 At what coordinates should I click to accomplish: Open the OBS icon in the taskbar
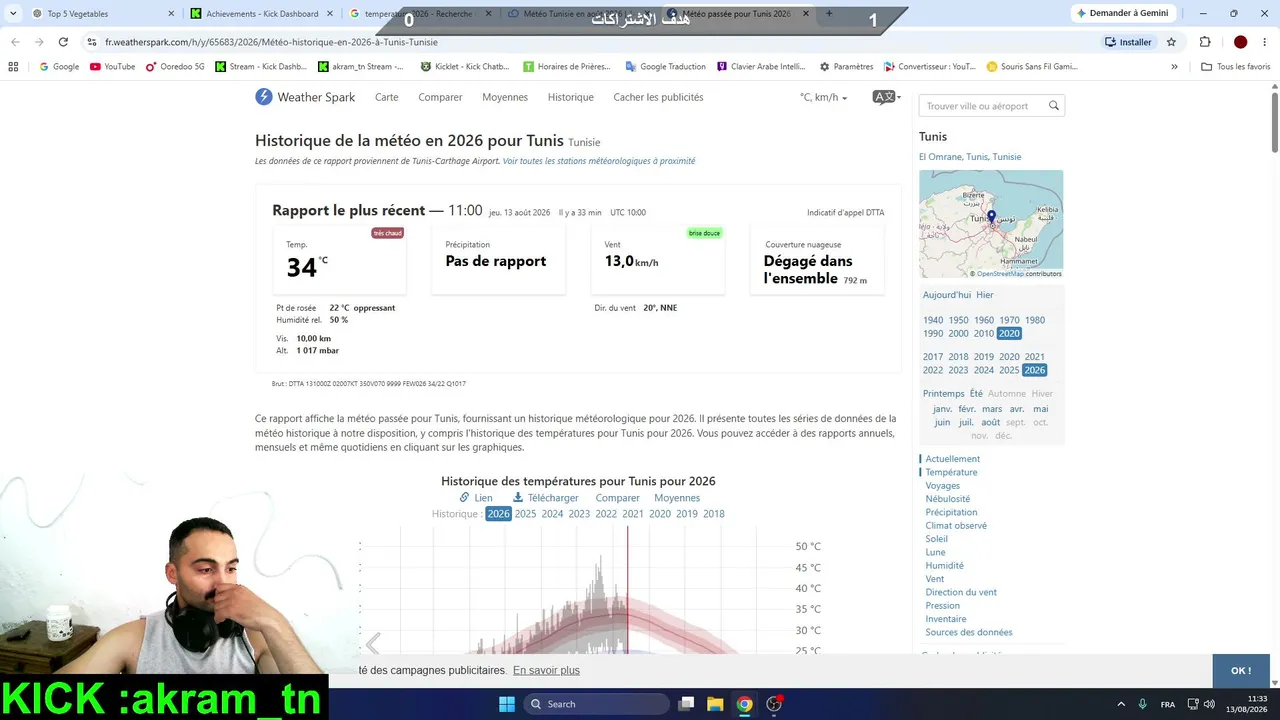pyautogui.click(x=774, y=704)
